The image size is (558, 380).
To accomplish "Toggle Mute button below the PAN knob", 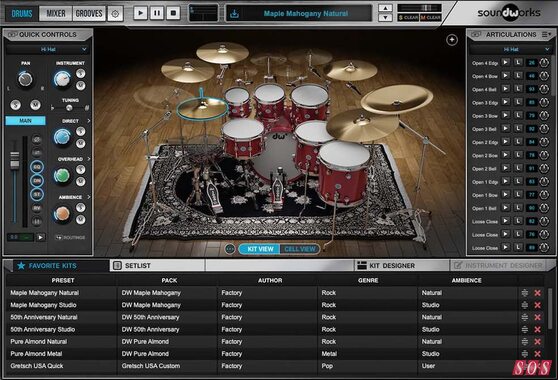I will point(35,105).
